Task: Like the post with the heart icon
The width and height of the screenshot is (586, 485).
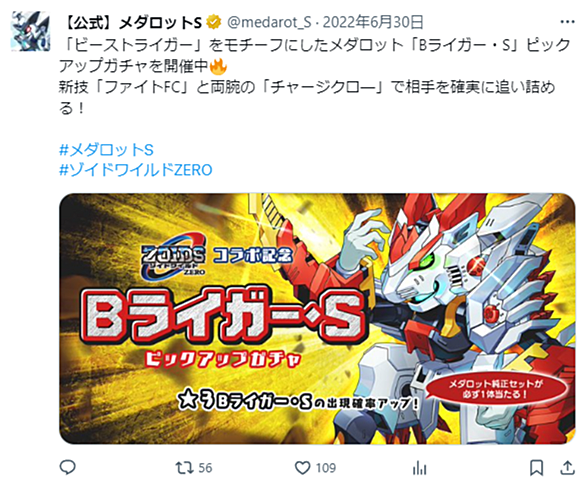Action: [302, 468]
